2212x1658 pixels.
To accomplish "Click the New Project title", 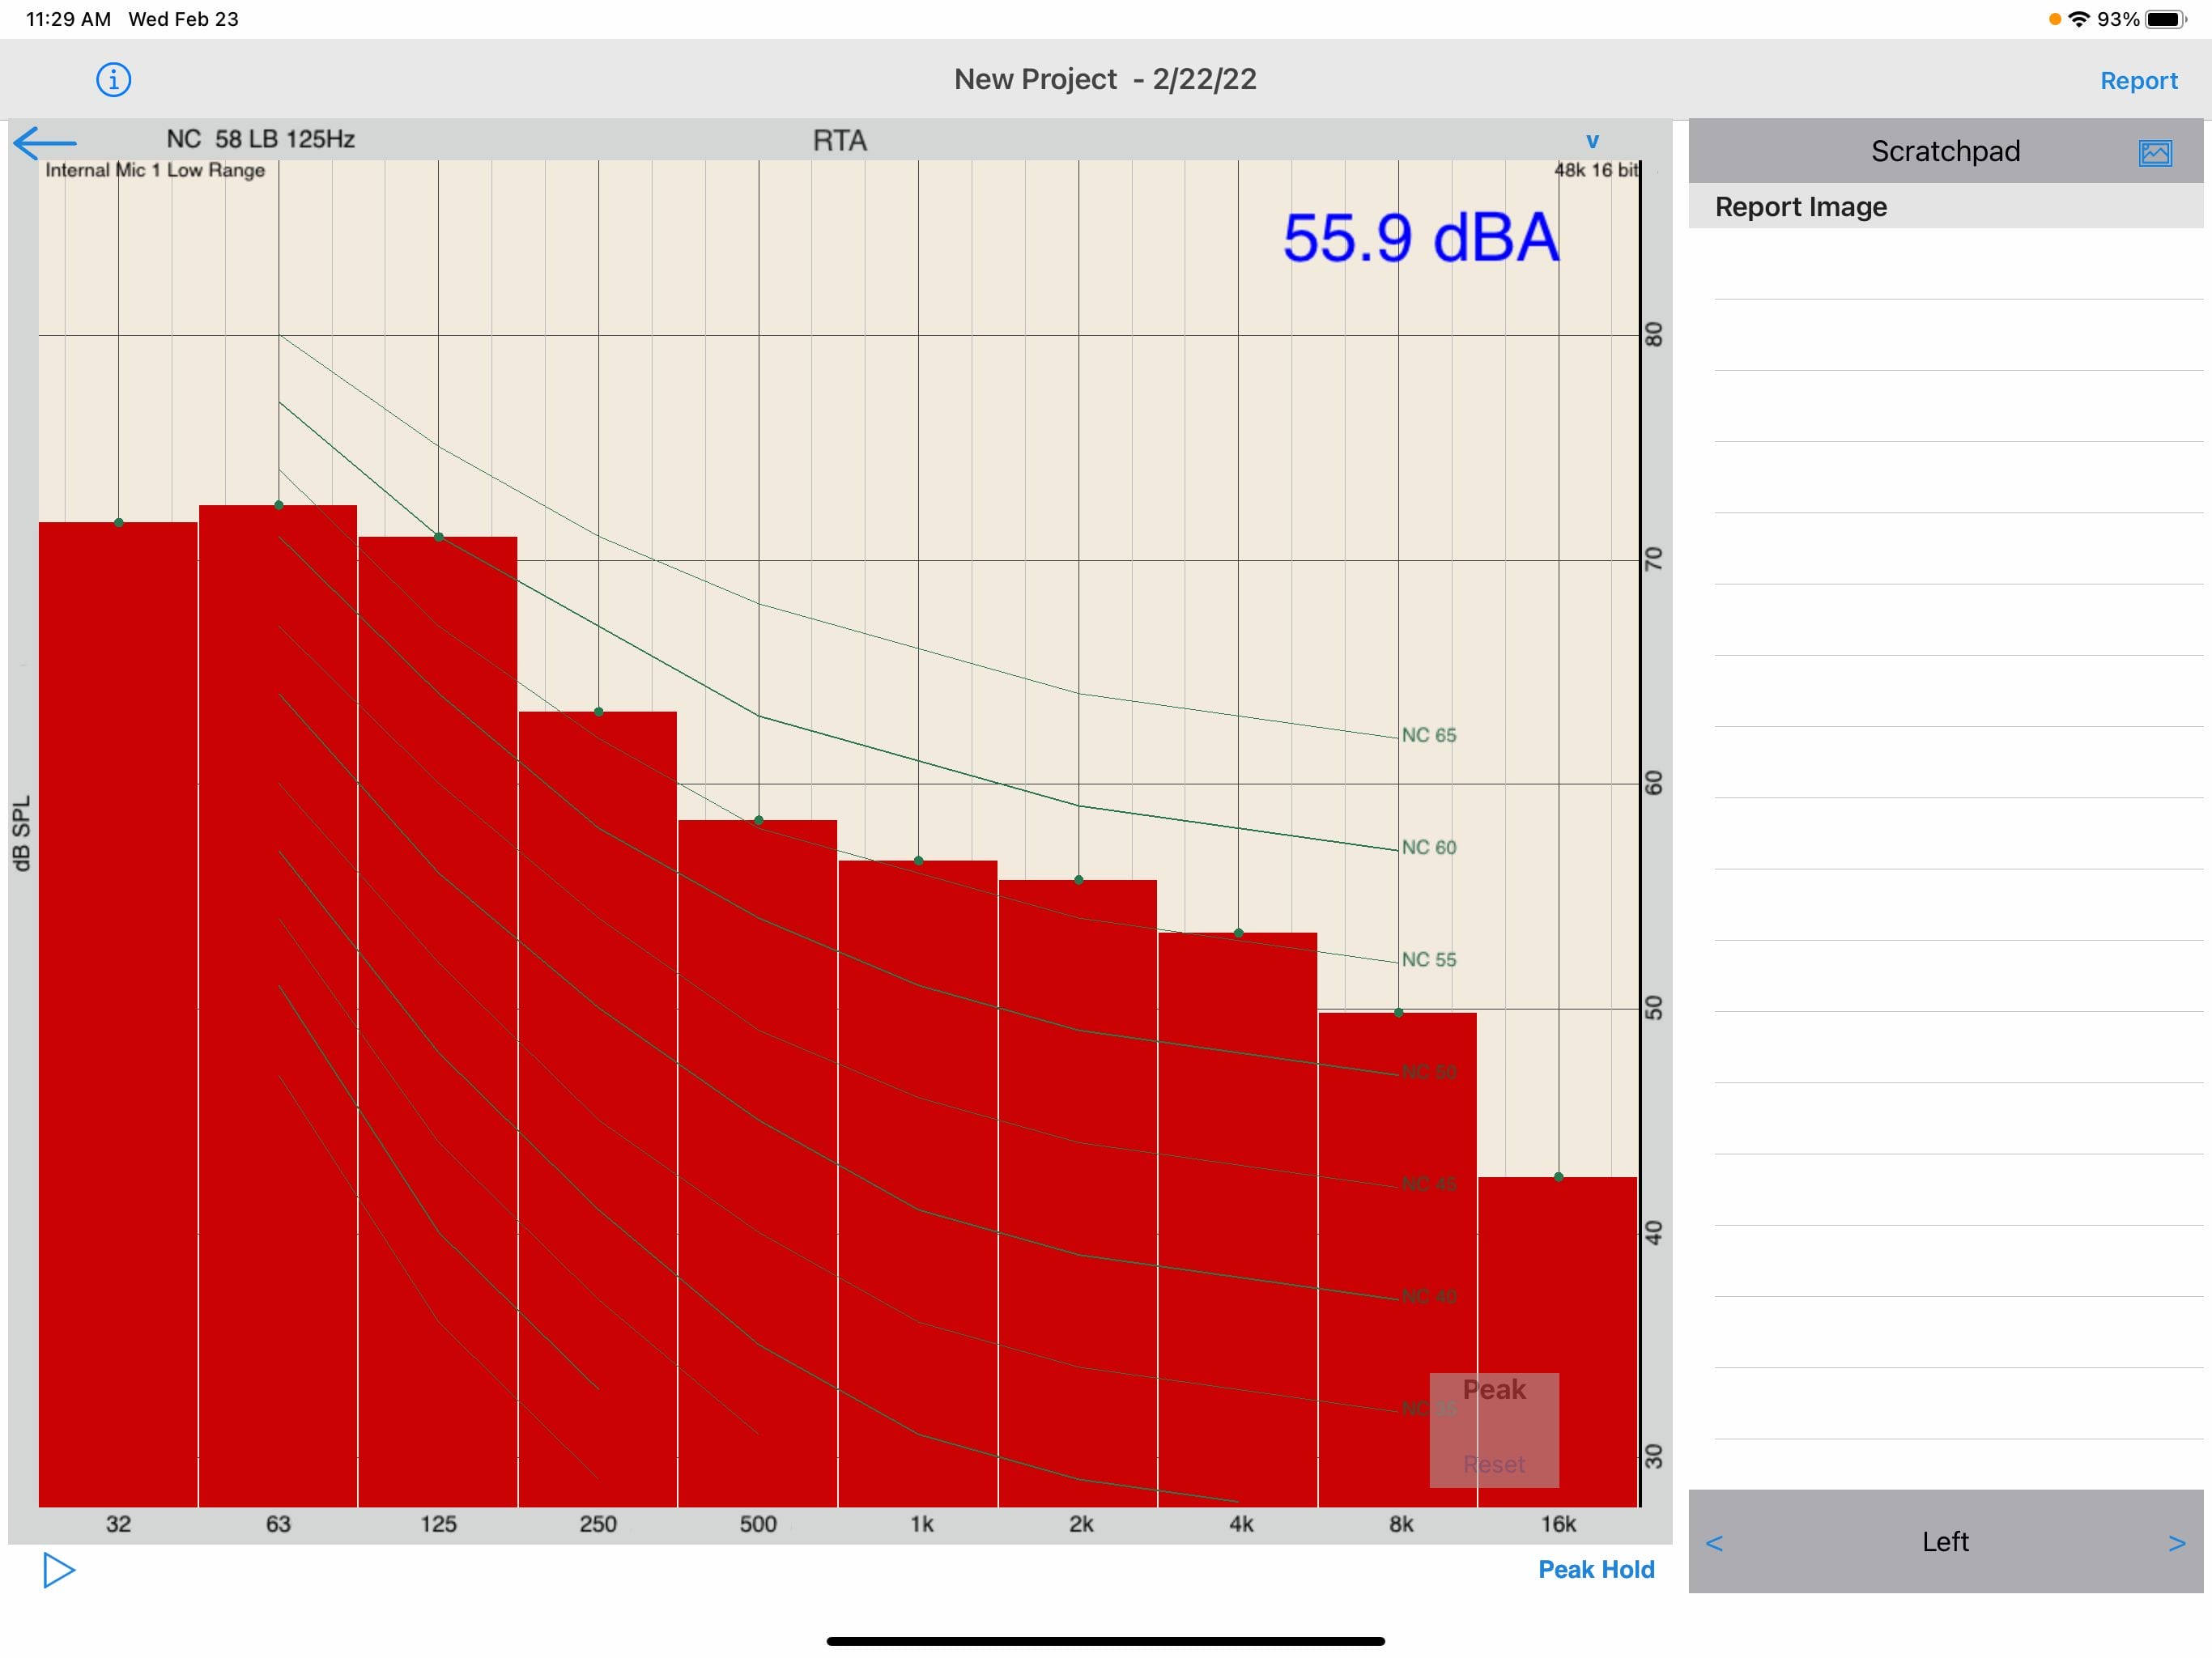I will point(1104,79).
